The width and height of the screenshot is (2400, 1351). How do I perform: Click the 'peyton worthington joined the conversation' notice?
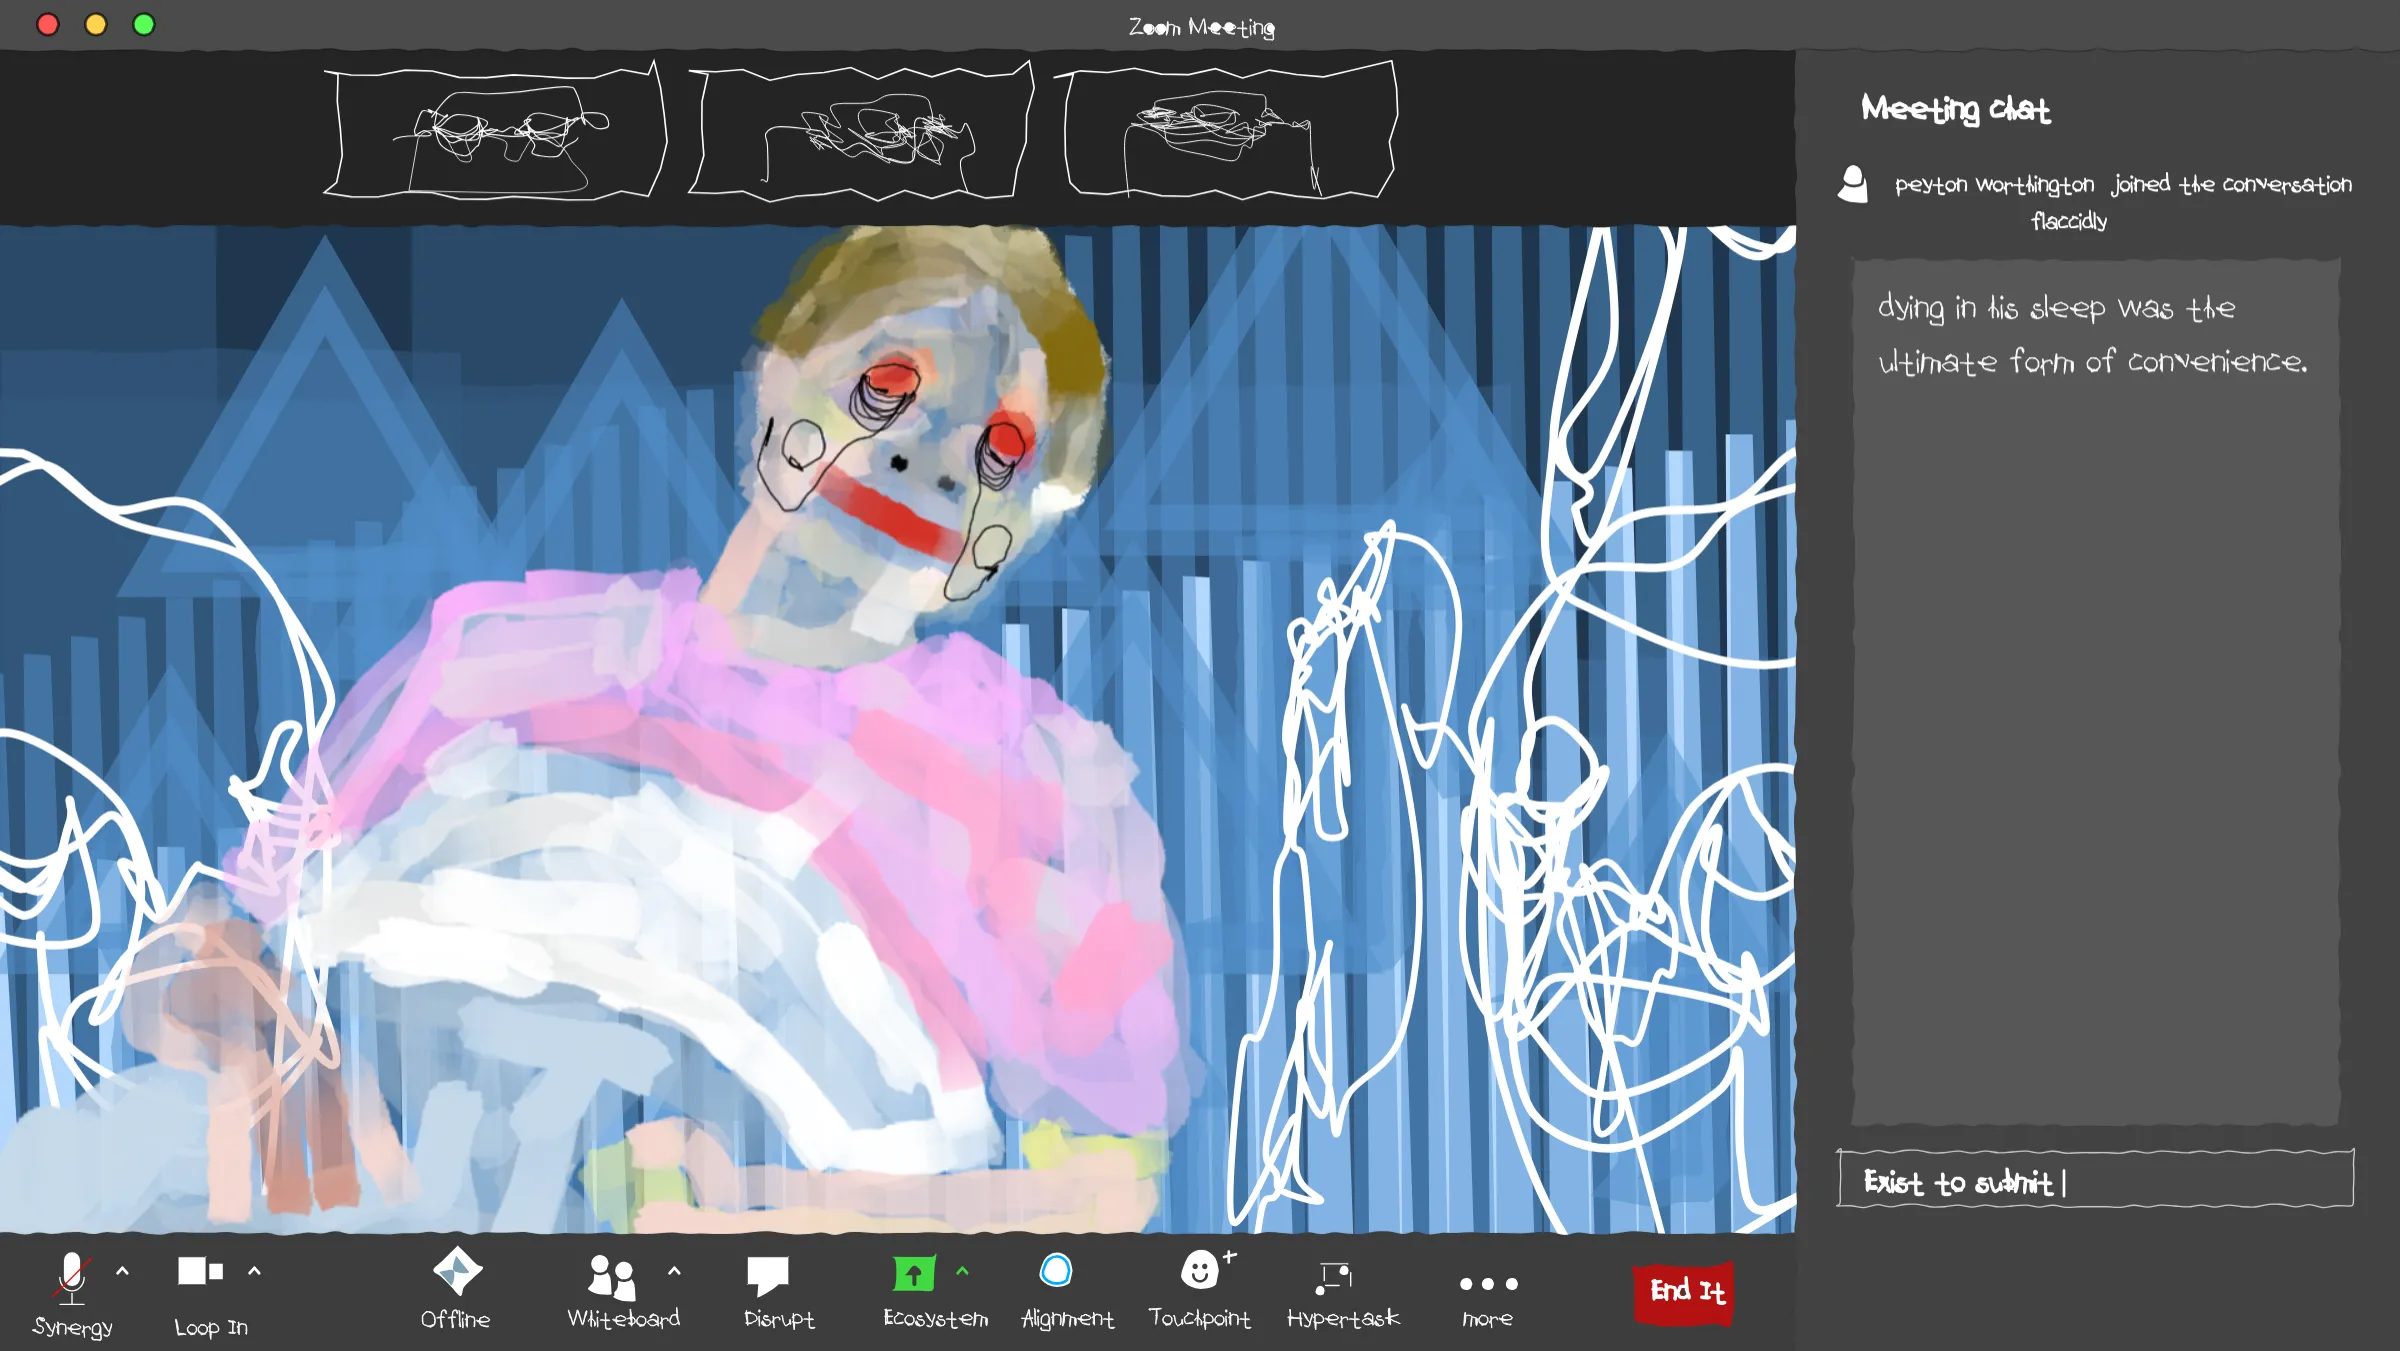[2122, 202]
